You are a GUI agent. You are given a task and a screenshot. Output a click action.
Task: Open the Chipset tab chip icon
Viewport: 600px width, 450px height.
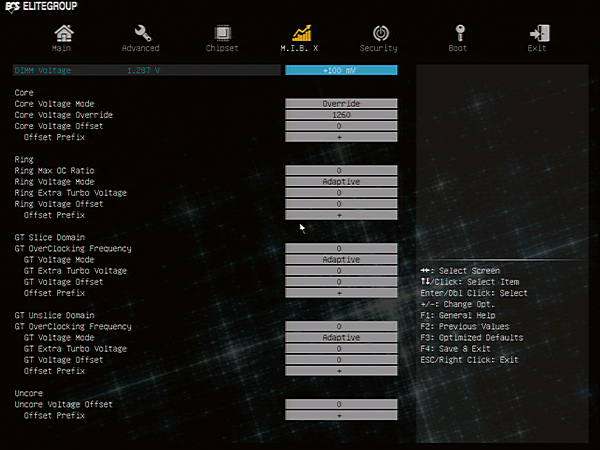(x=222, y=33)
